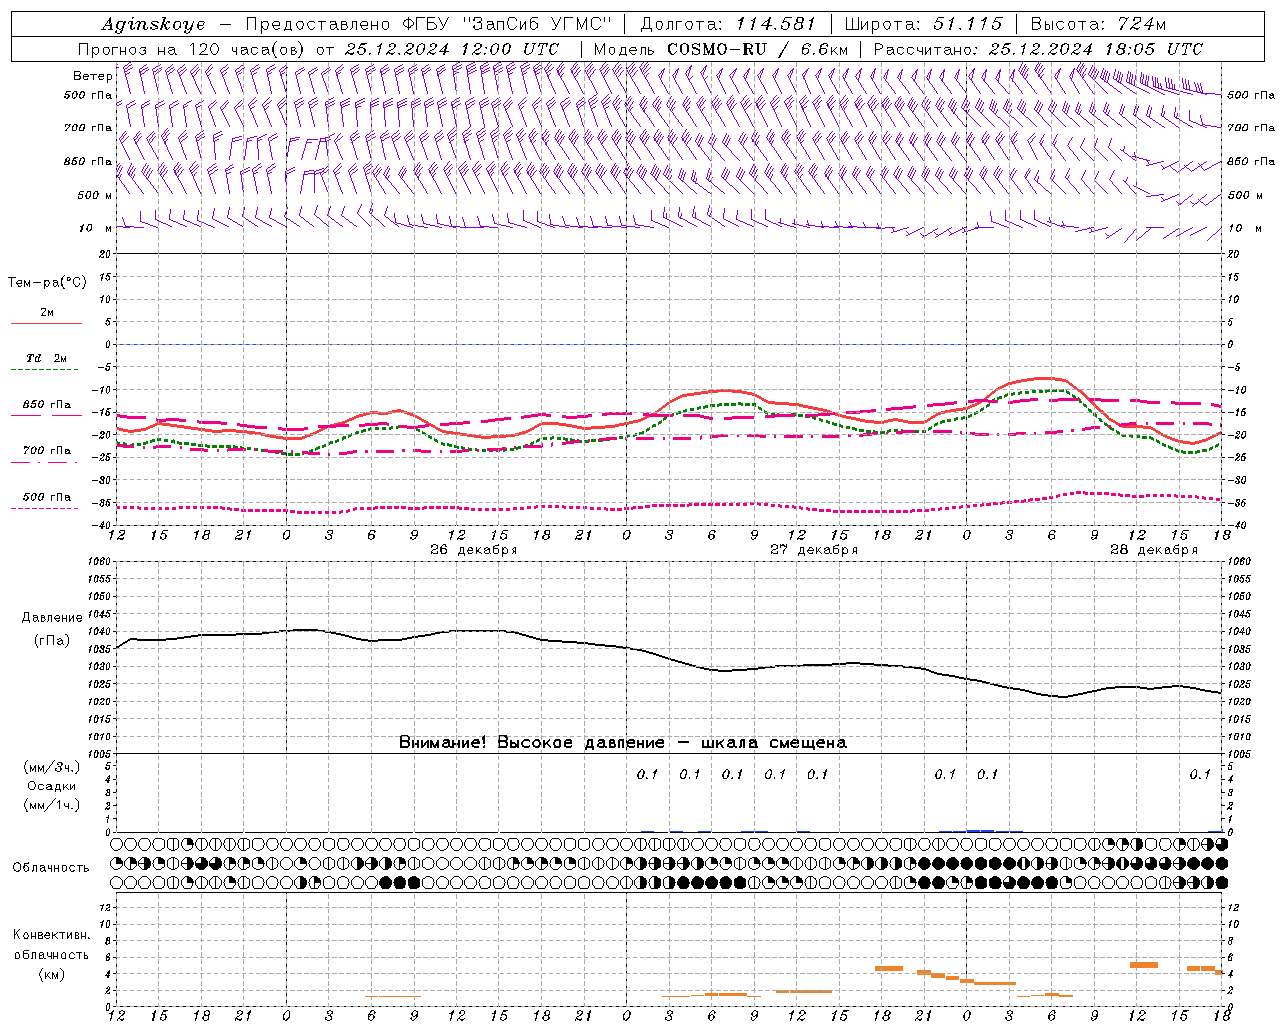Click the "700 гПа" temperature legend dash-dot swatch
Viewport: 1280px width, 1024px height.
click(x=46, y=461)
